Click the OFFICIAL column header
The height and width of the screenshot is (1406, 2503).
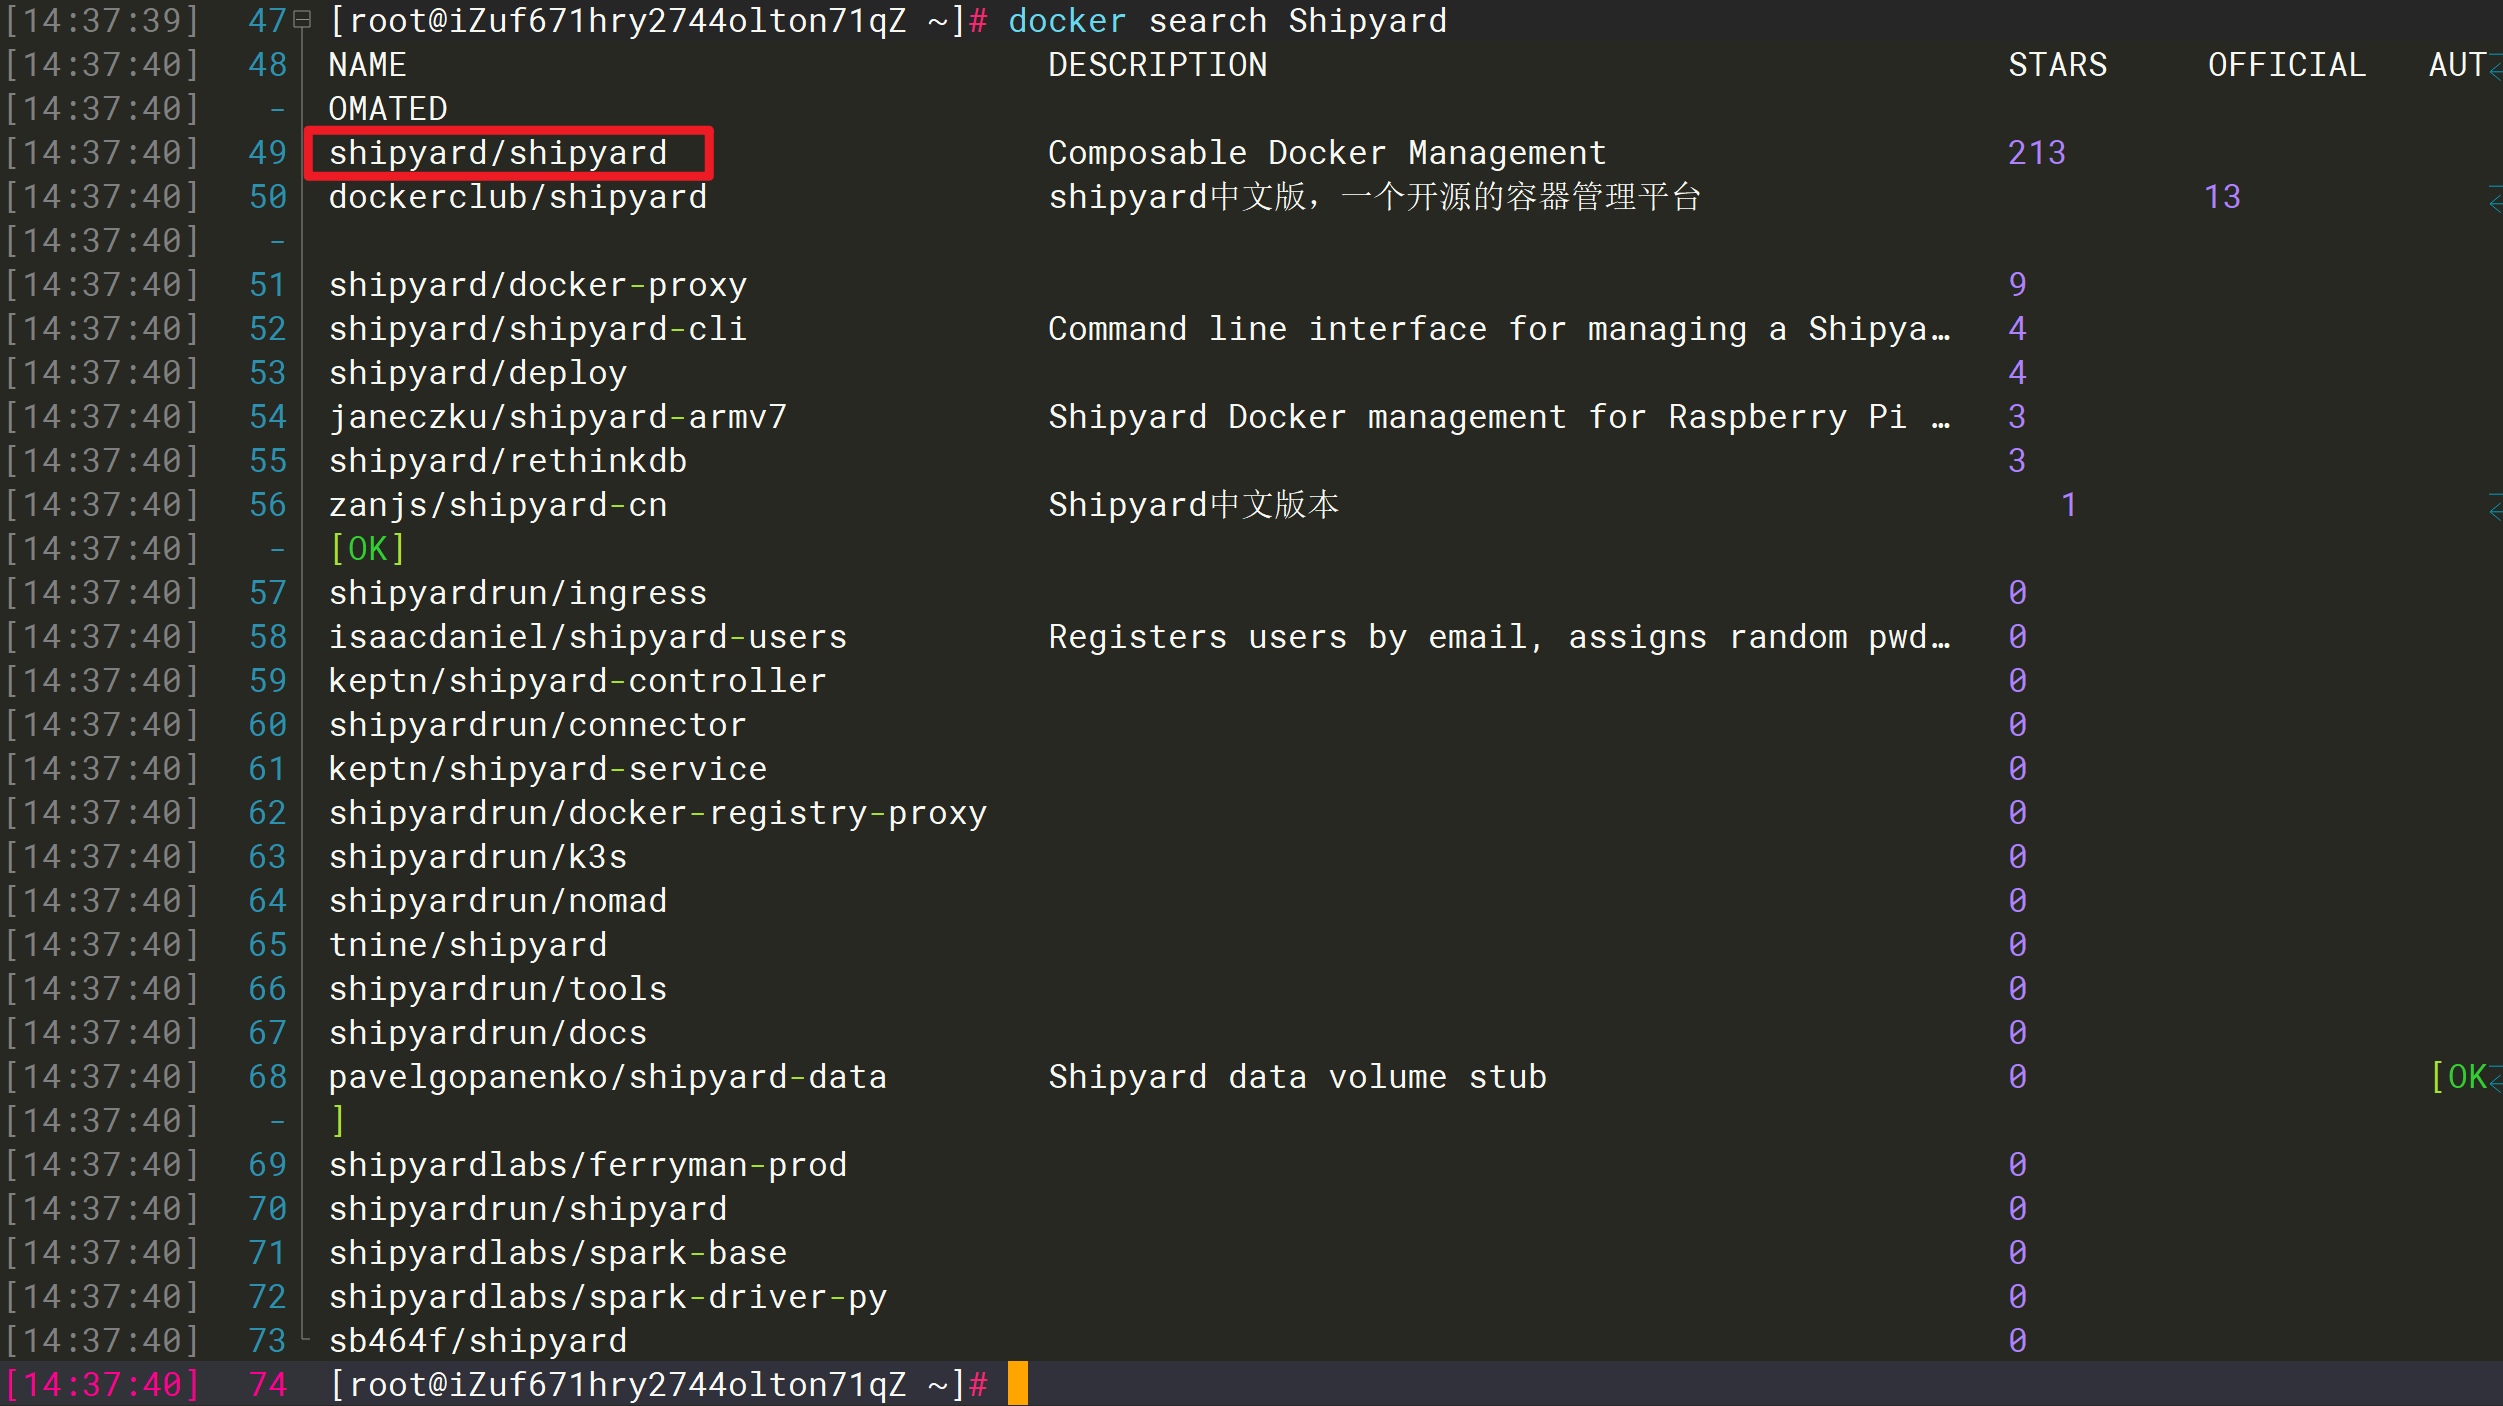pyautogui.click(x=2286, y=65)
